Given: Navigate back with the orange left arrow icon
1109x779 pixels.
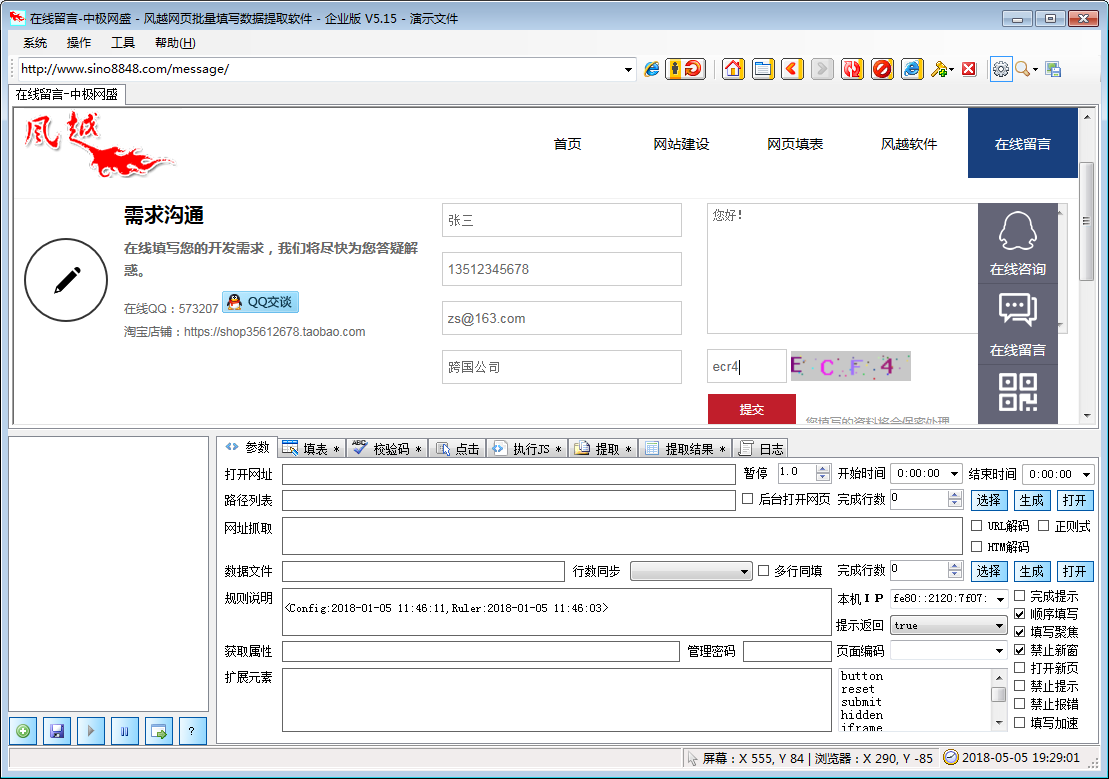Looking at the screenshot, I should click(x=792, y=69).
